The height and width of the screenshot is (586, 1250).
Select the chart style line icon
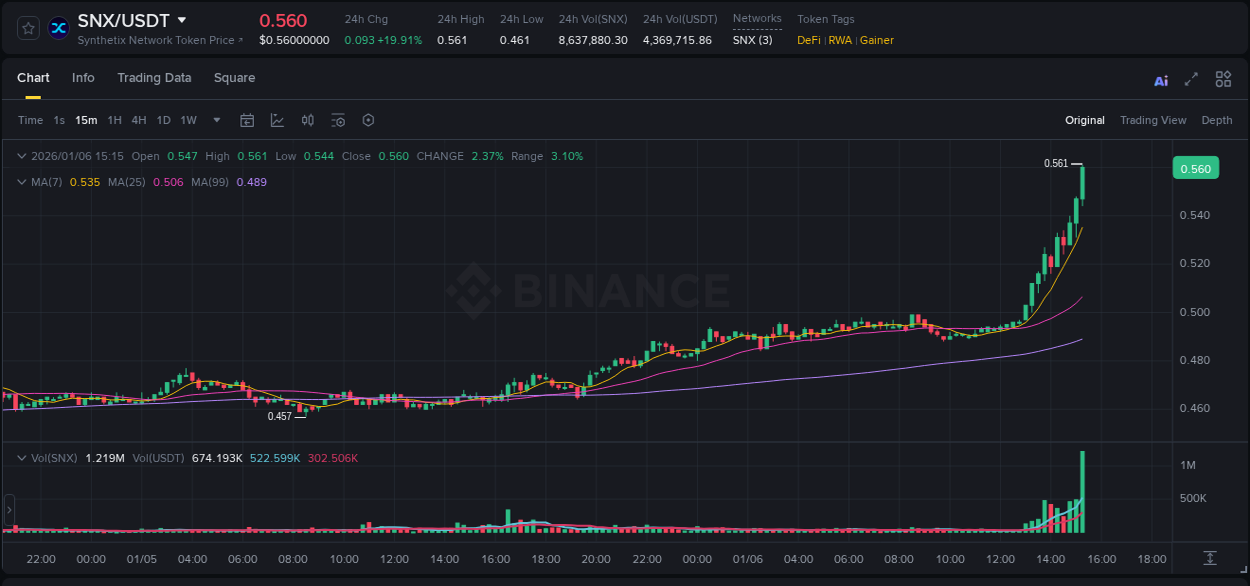click(277, 120)
